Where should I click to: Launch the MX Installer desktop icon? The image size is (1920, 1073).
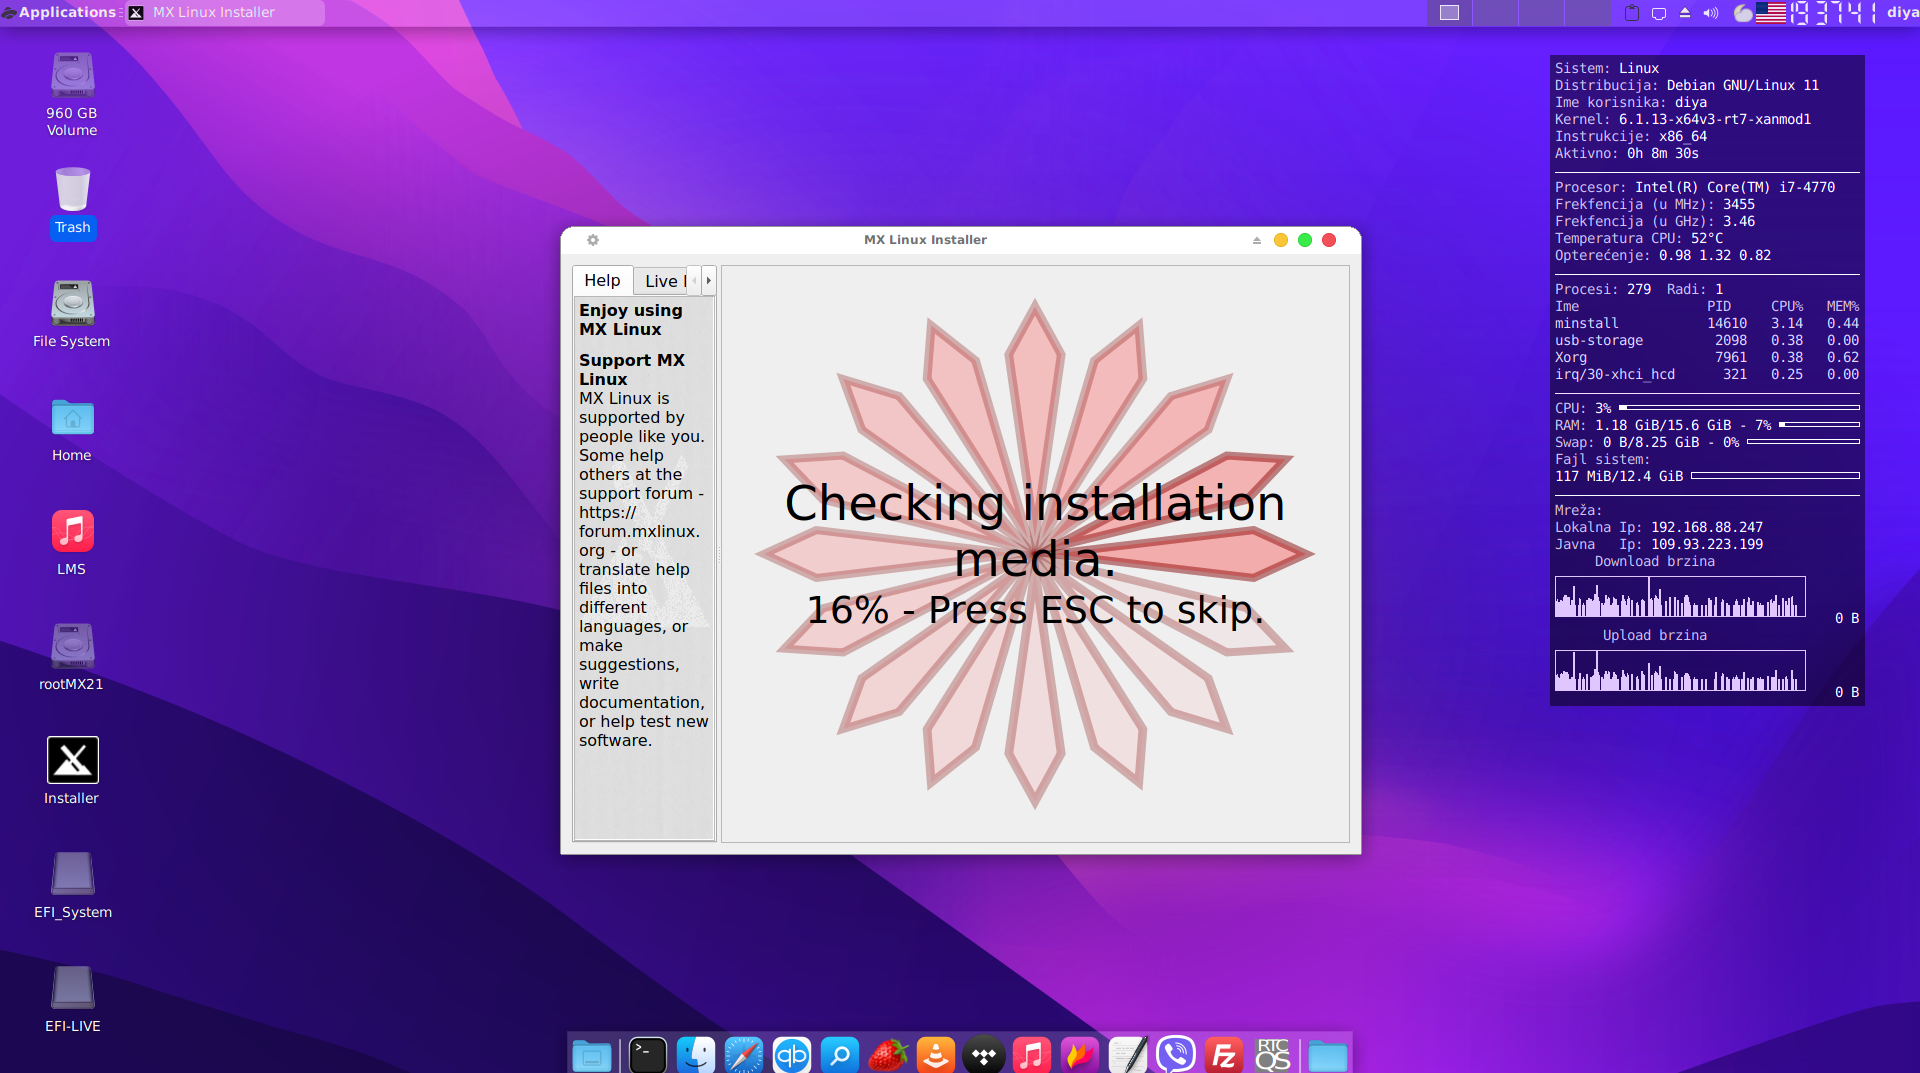click(x=72, y=771)
